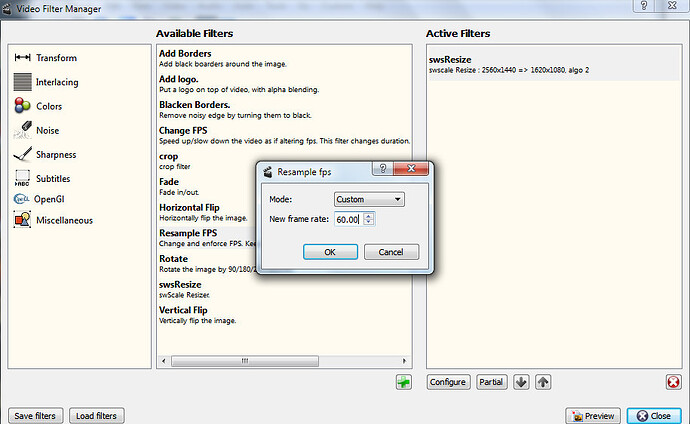Confirm Resample fps with OK button
The height and width of the screenshot is (424, 690).
tap(330, 252)
